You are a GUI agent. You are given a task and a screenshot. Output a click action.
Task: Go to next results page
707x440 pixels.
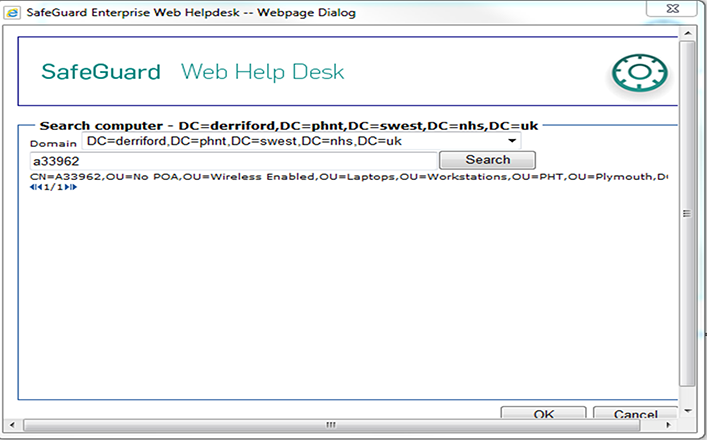(67, 187)
